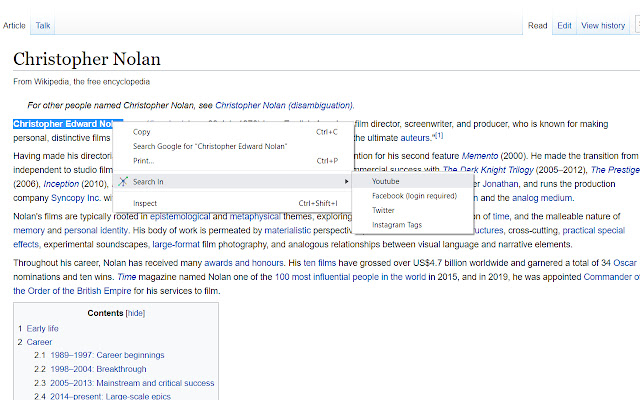Screen dimensions: 640x400
Task: Switch to the Talk tab
Action: pos(44,25)
